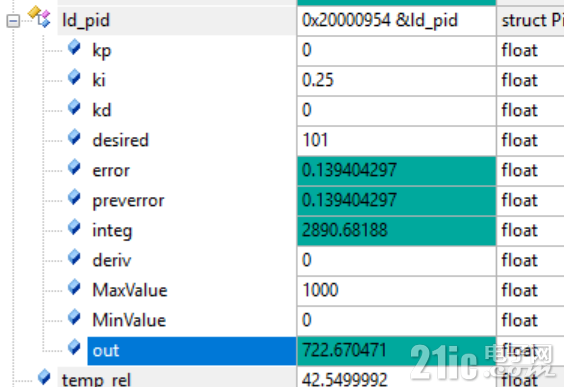This screenshot has width=564, height=387.
Task: Click the temp_rel variable icon
Action: (x=44, y=377)
